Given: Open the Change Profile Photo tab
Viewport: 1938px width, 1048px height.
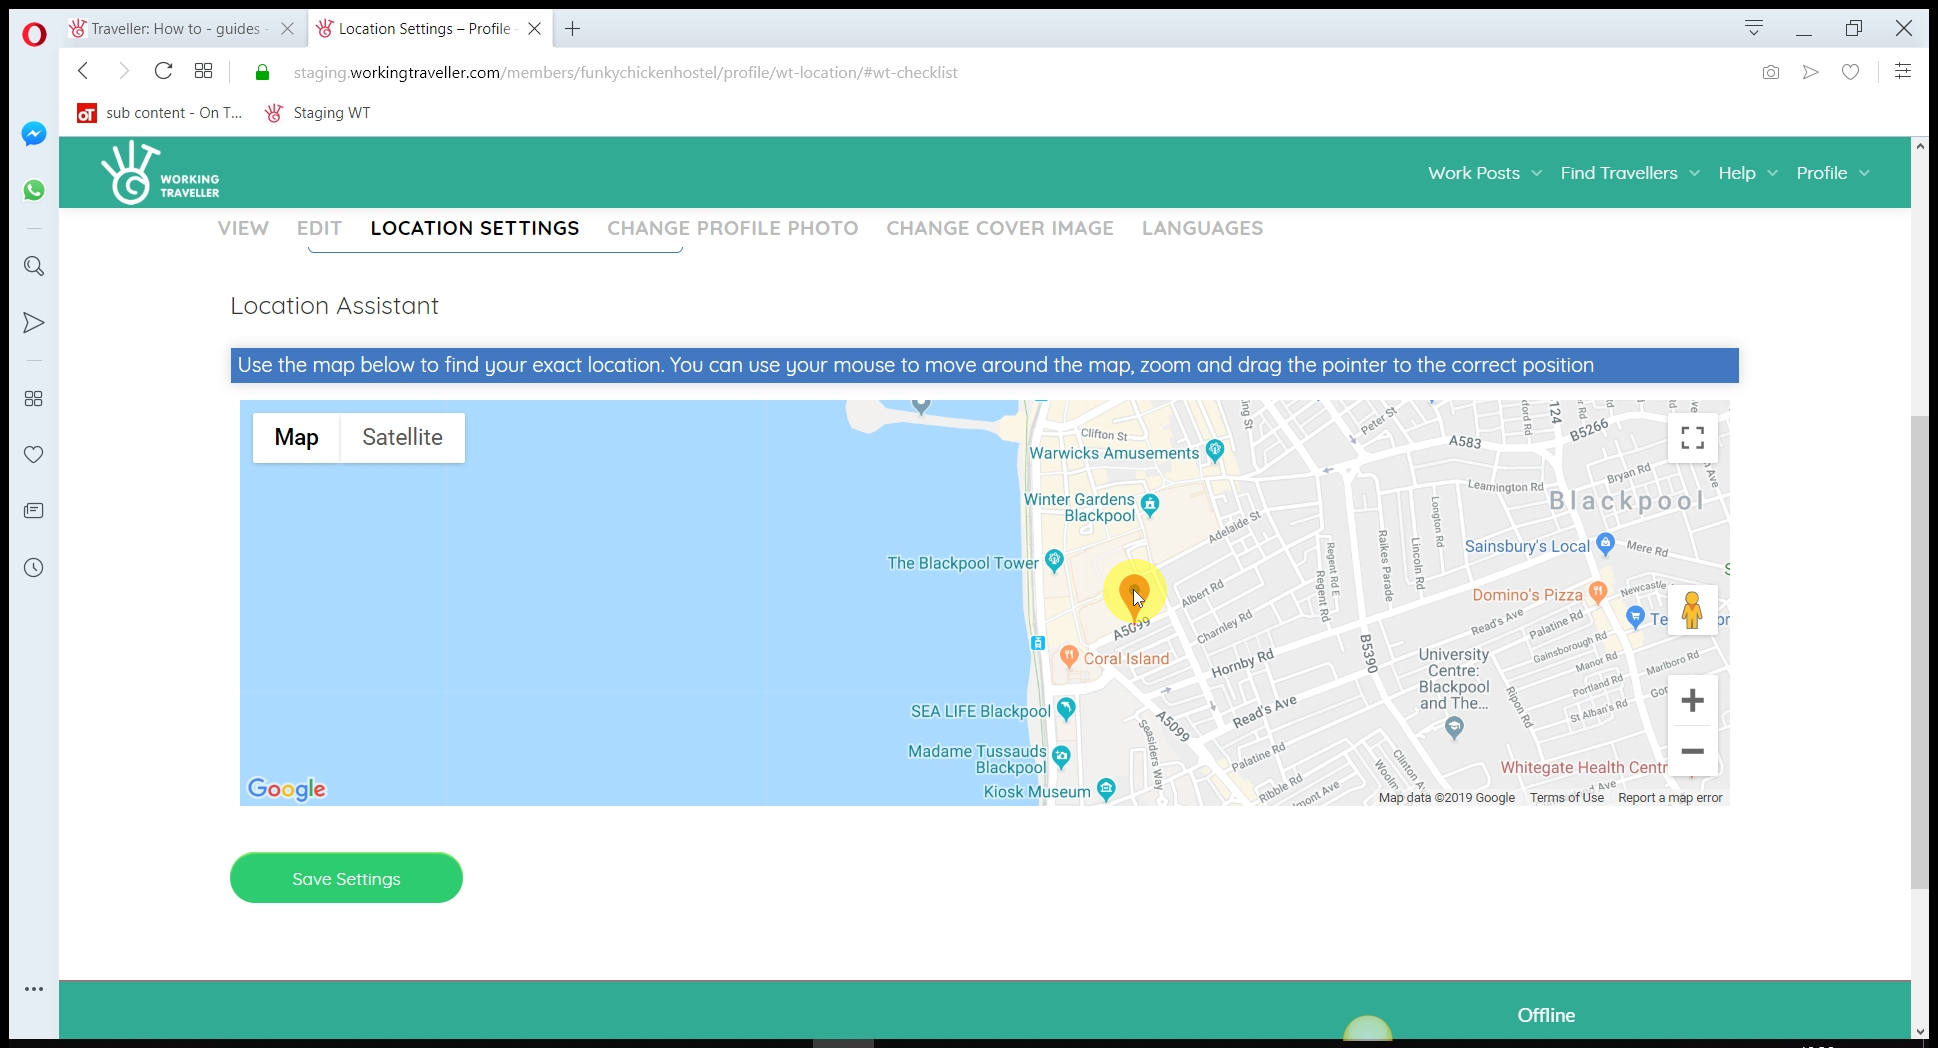Looking at the screenshot, I should click(732, 228).
